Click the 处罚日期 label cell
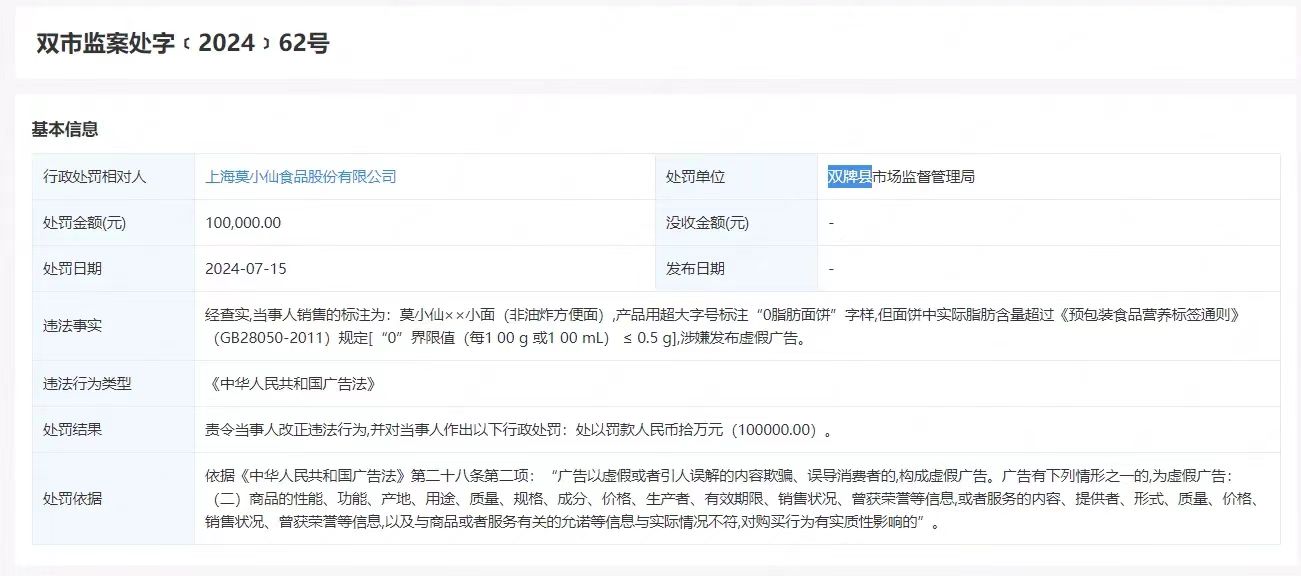 point(72,269)
